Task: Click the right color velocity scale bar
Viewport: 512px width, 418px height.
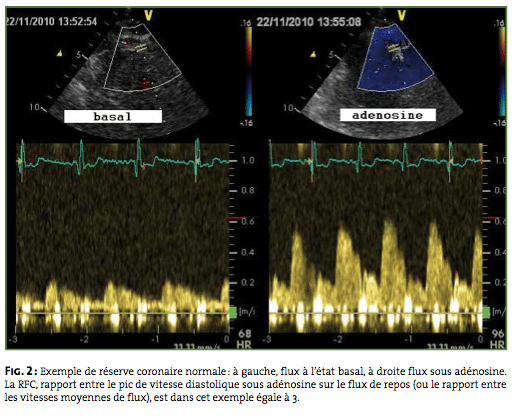Action: tap(502, 71)
